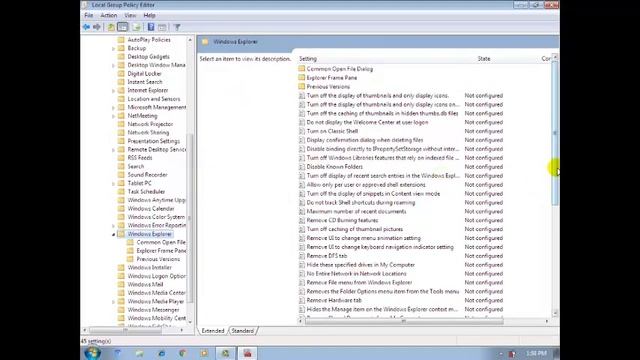Select the Task Scheduler tree item
Viewport: 640px width, 360px height.
[x=146, y=191]
